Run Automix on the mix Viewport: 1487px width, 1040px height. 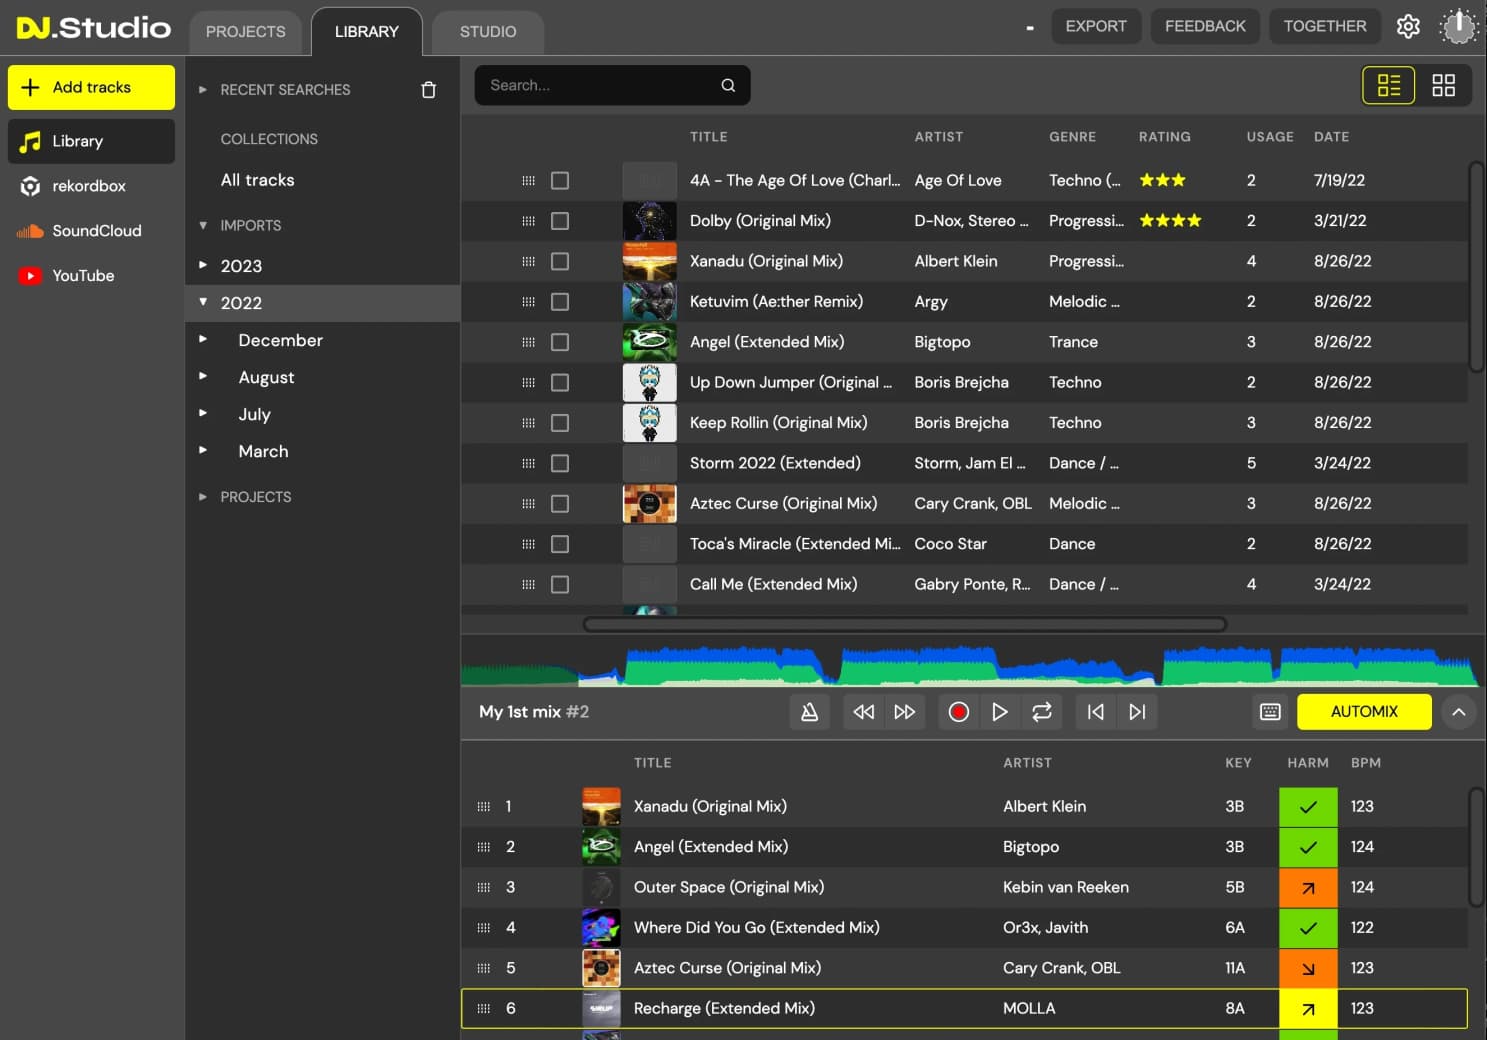[1364, 712]
